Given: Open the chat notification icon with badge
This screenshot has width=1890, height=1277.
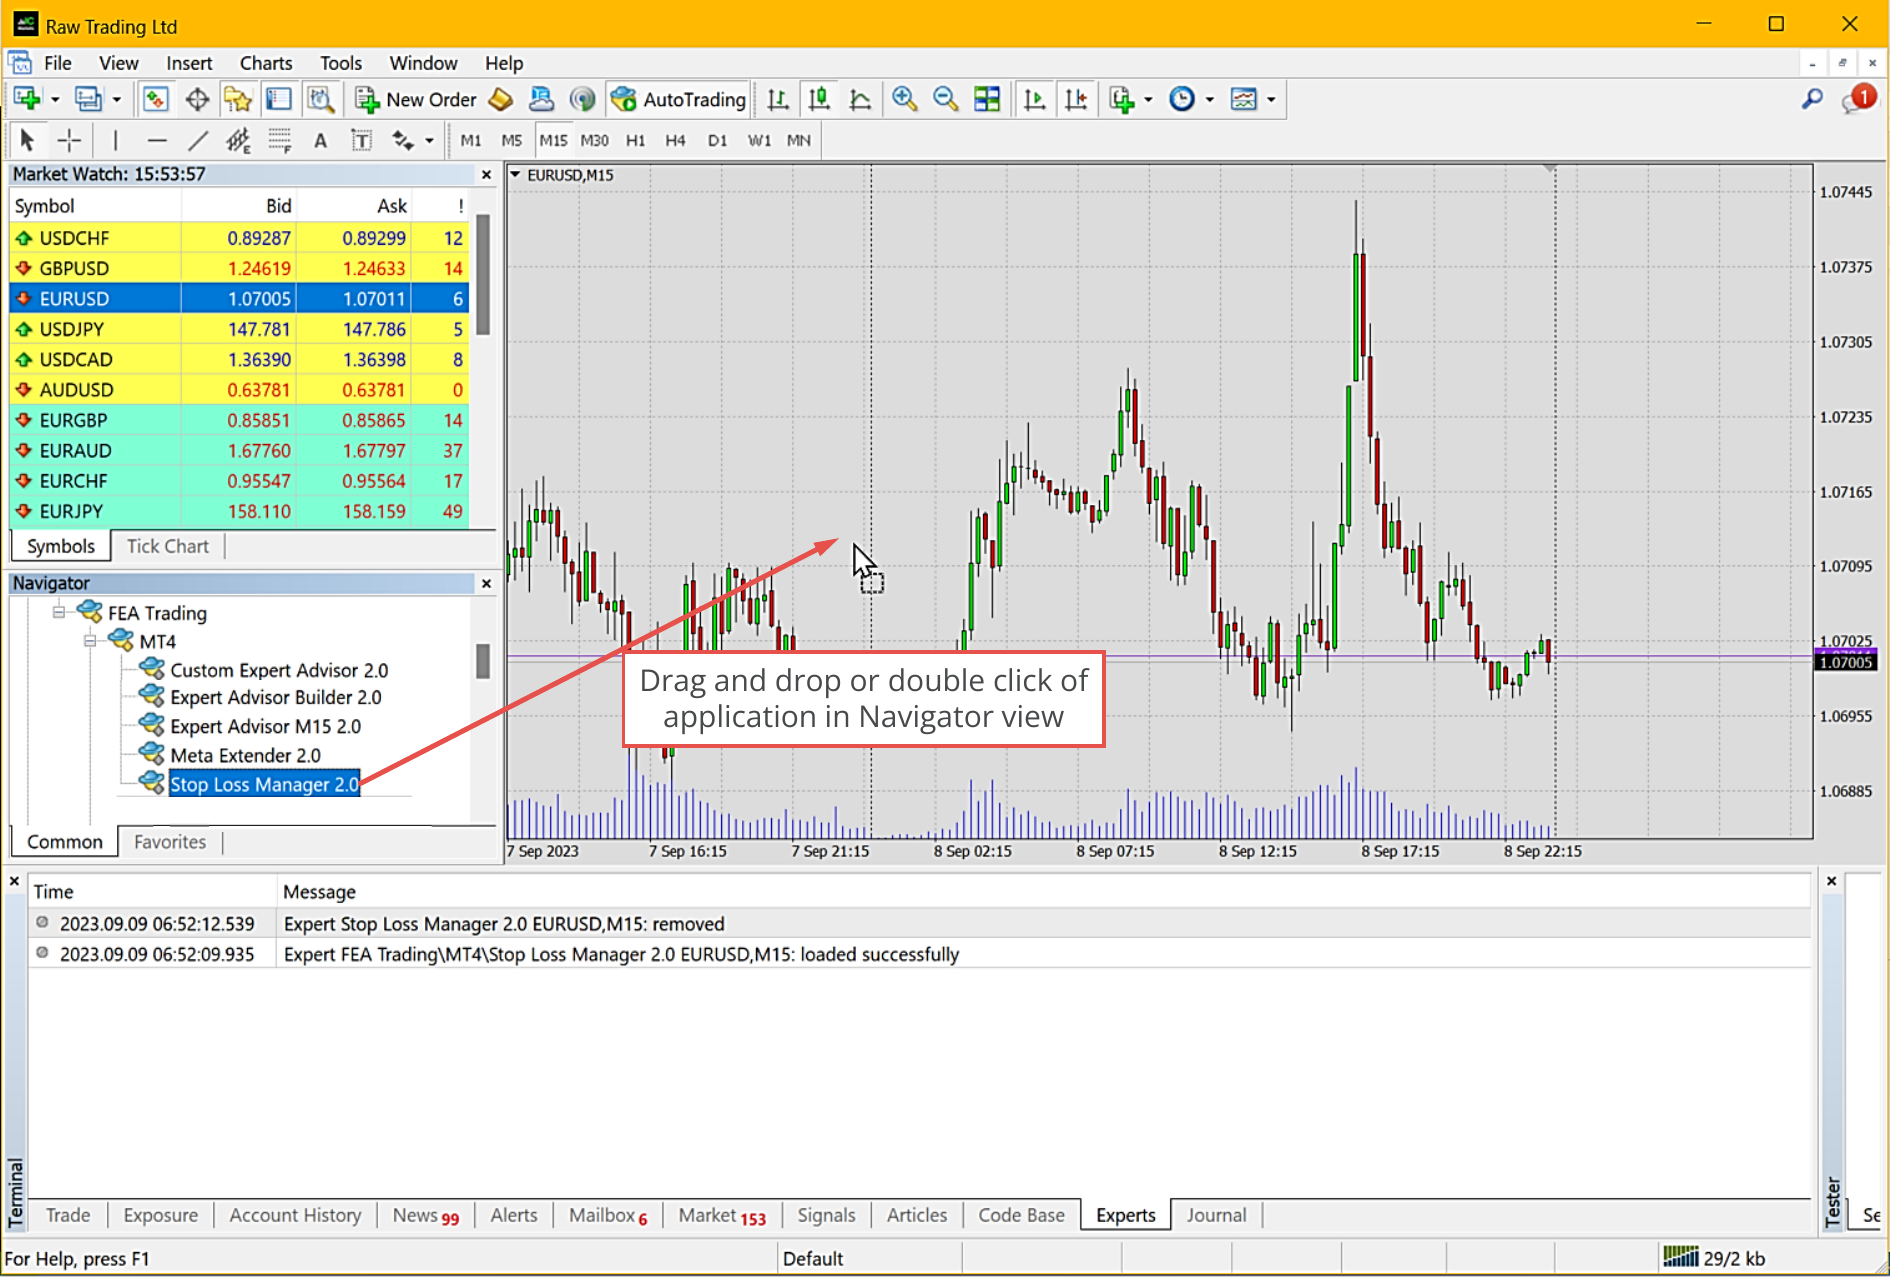Looking at the screenshot, I should pyautogui.click(x=1859, y=99).
